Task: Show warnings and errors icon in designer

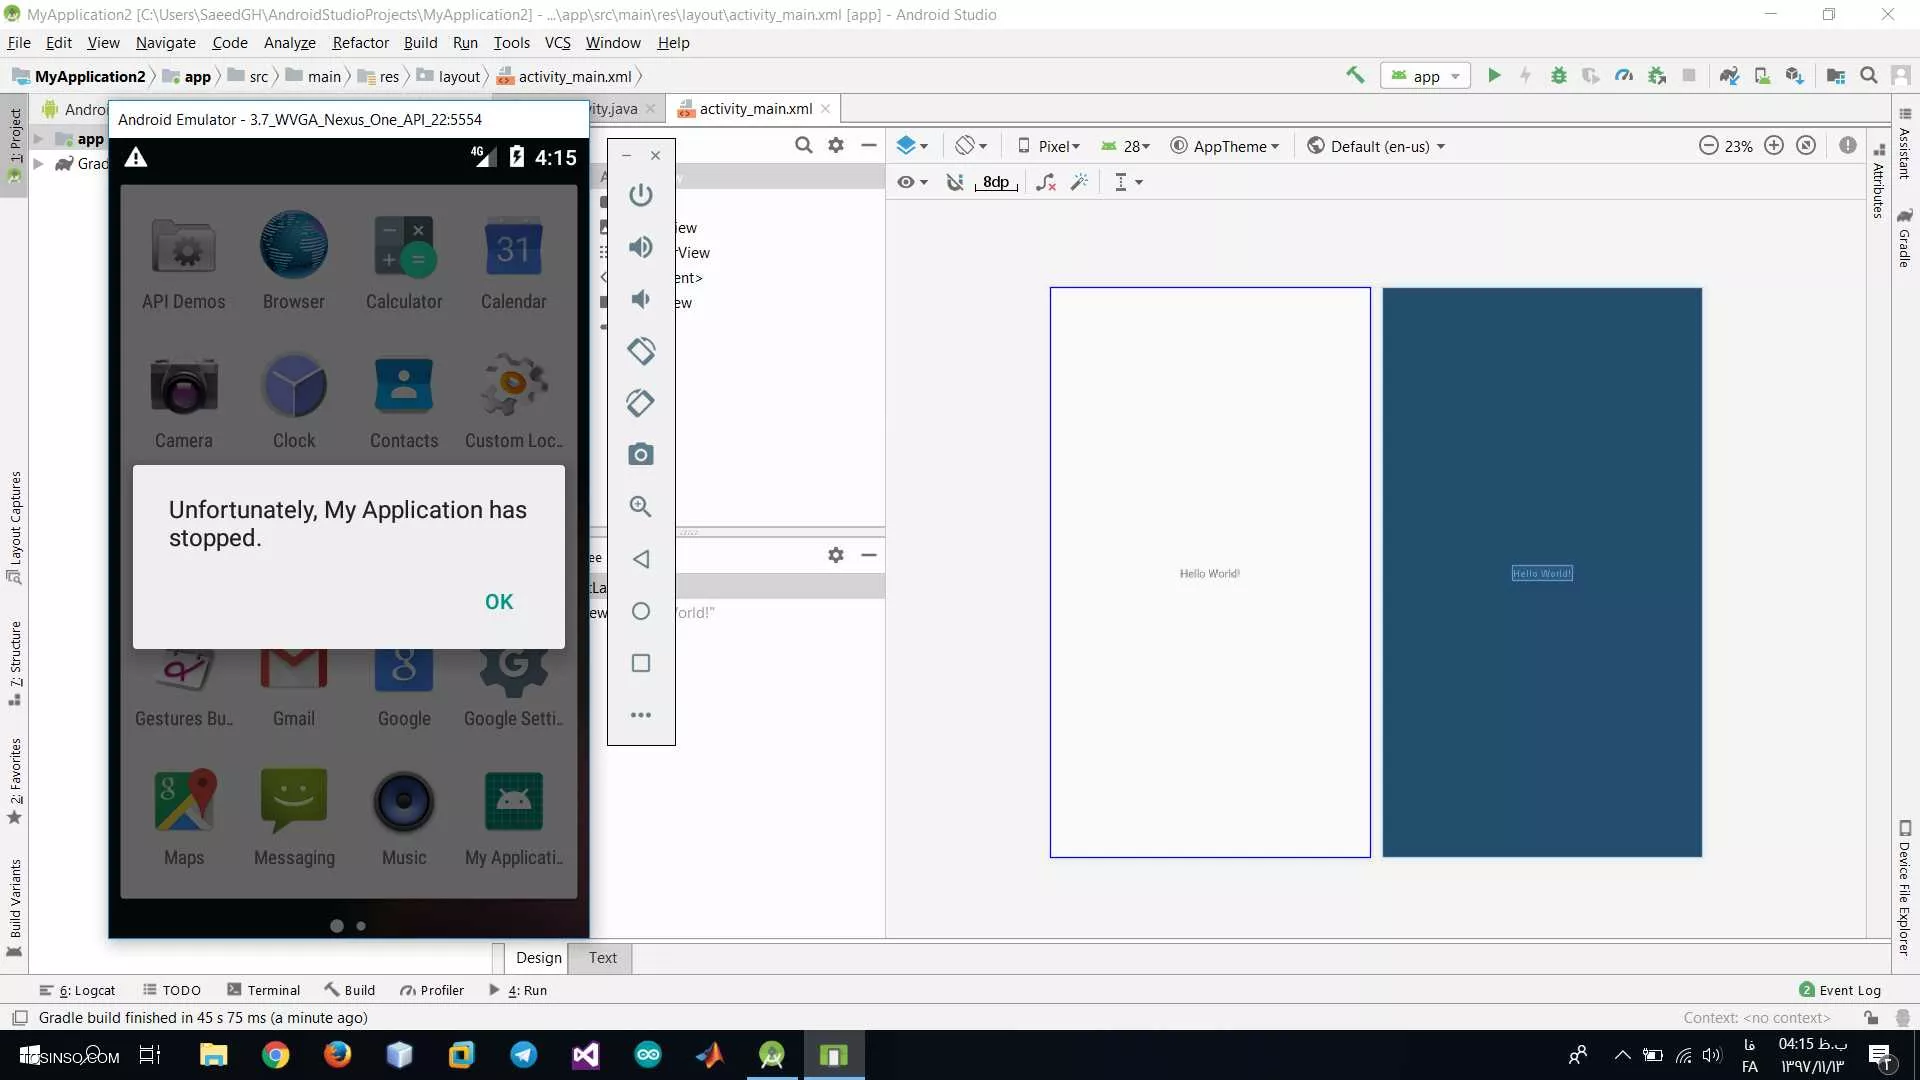Action: click(1848, 146)
